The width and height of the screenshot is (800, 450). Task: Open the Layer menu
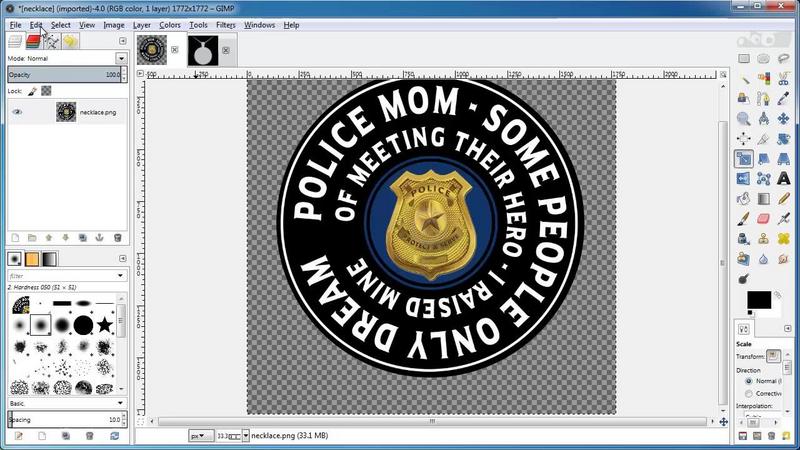click(x=141, y=25)
